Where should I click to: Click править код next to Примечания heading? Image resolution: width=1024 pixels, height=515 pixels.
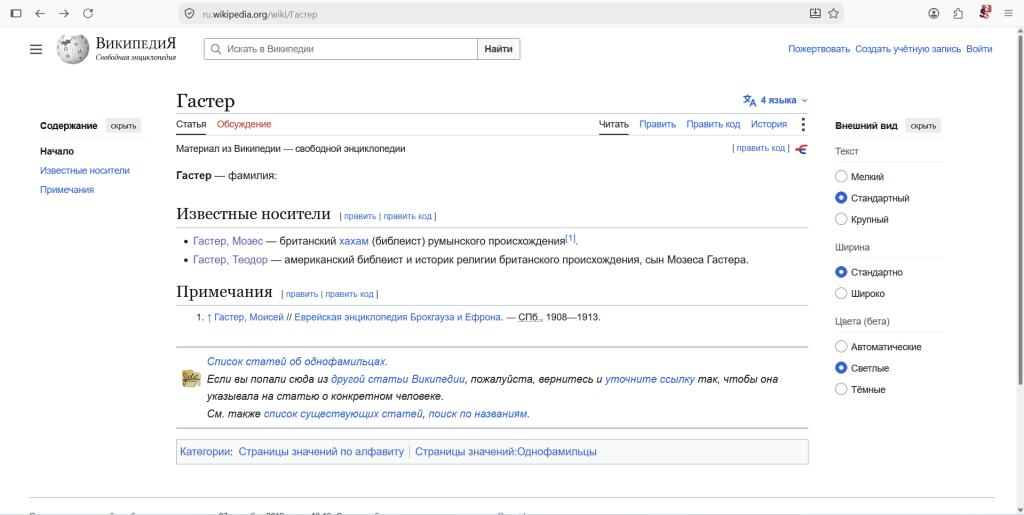(349, 294)
